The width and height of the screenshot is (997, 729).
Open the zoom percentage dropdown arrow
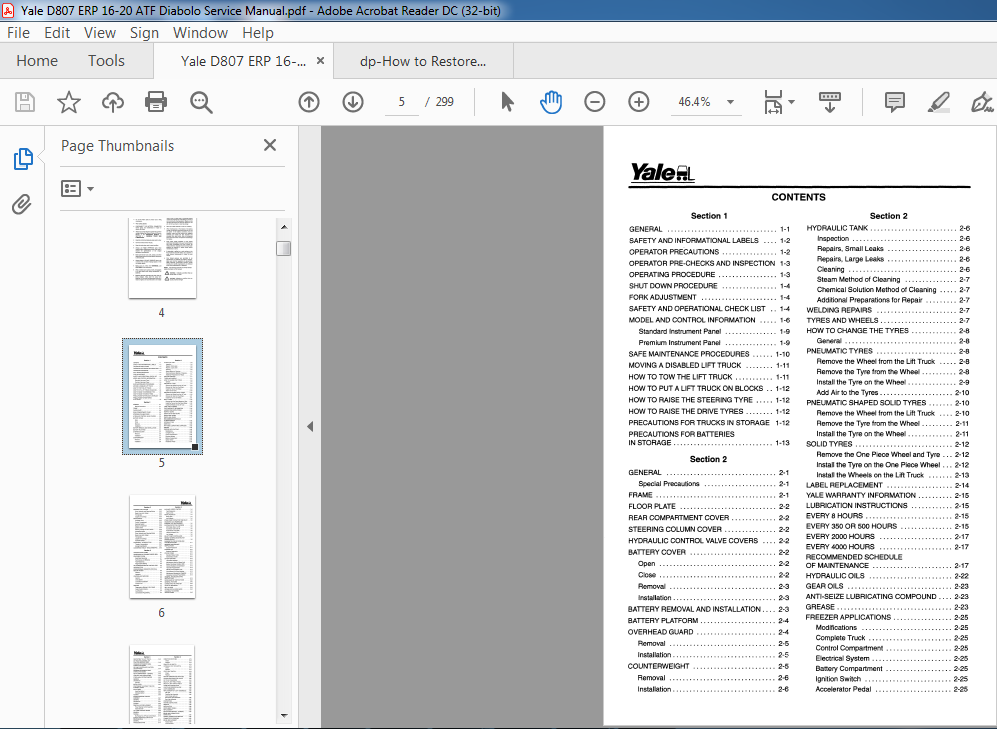pos(731,102)
